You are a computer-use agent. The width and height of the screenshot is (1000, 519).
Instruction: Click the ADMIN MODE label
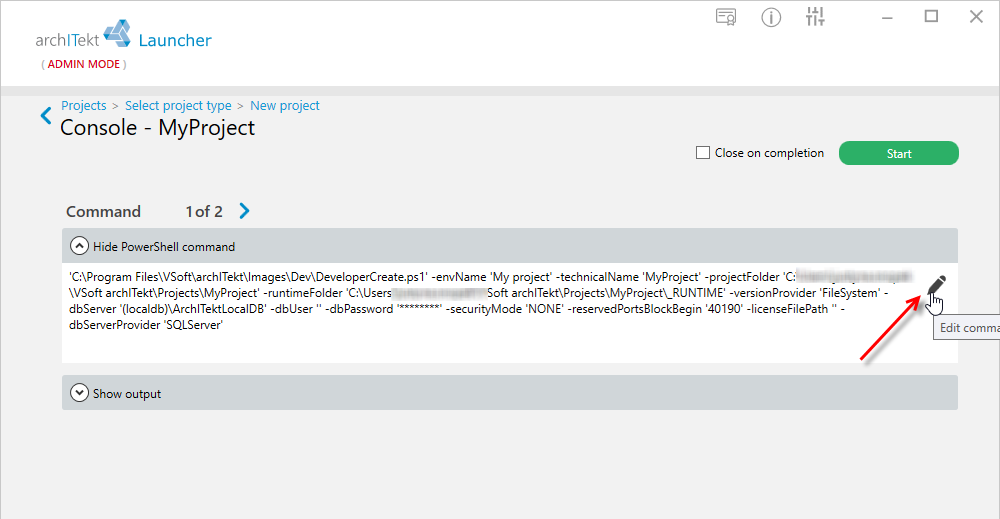click(x=84, y=64)
